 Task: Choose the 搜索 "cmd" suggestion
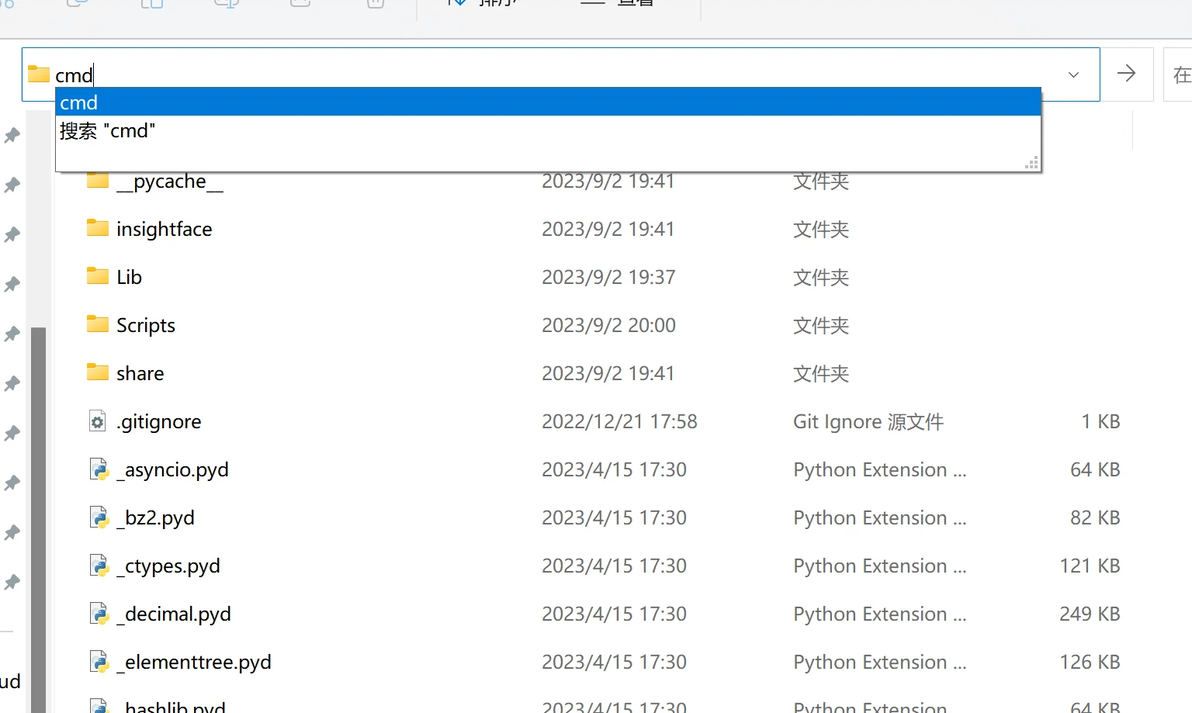tap(108, 131)
